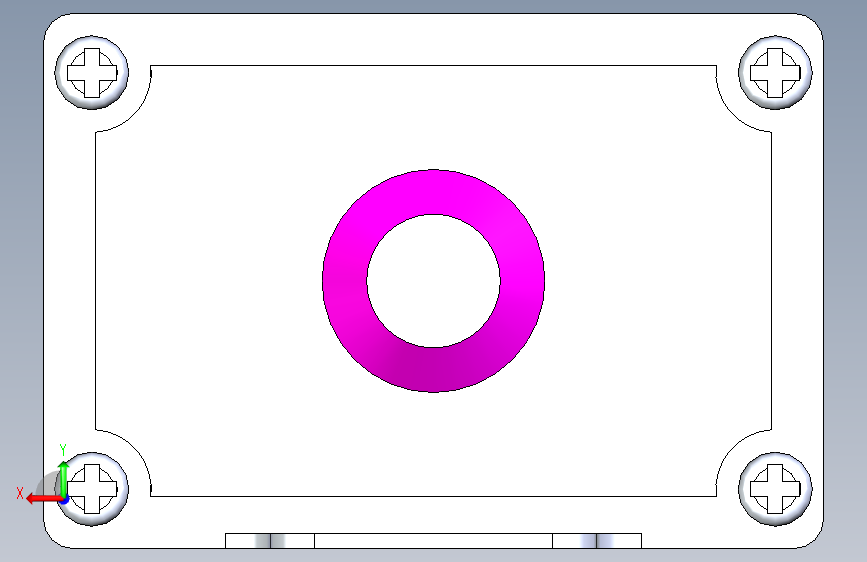Click the bottom-right Phillips screw head
The height and width of the screenshot is (562, 867).
tap(775, 489)
